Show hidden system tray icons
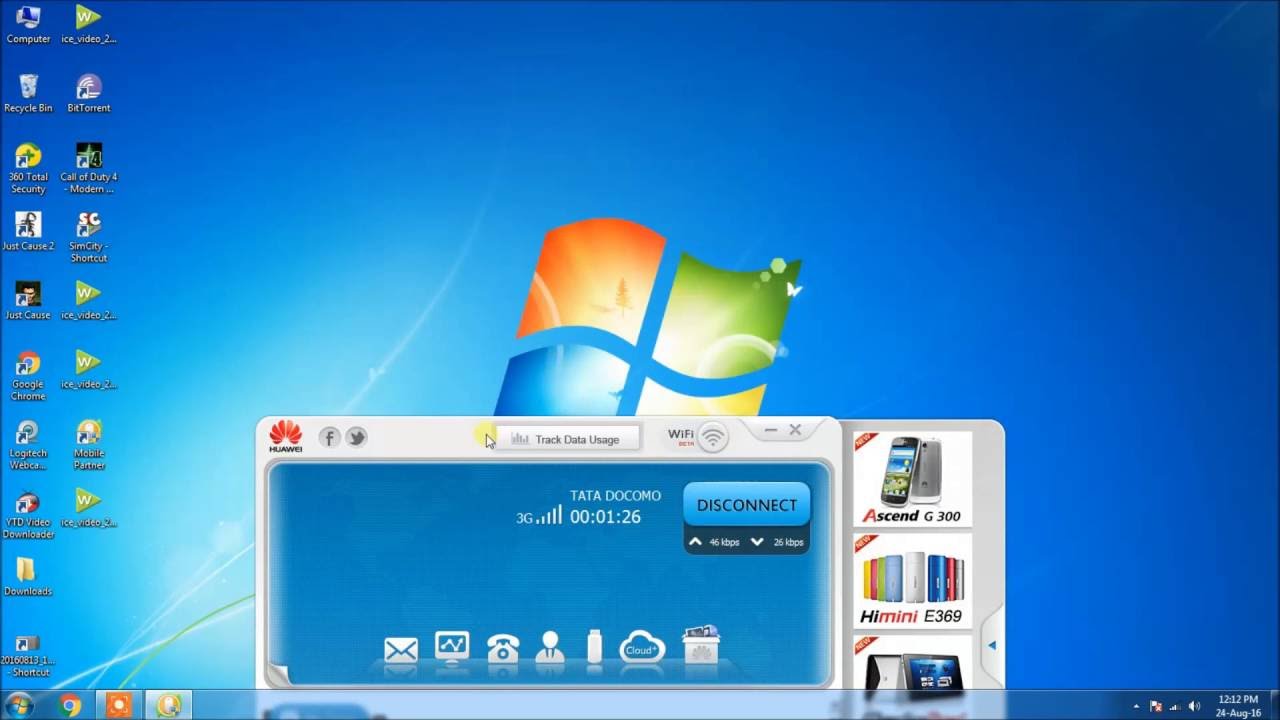Screen dimensions: 1280x720 1136,706
